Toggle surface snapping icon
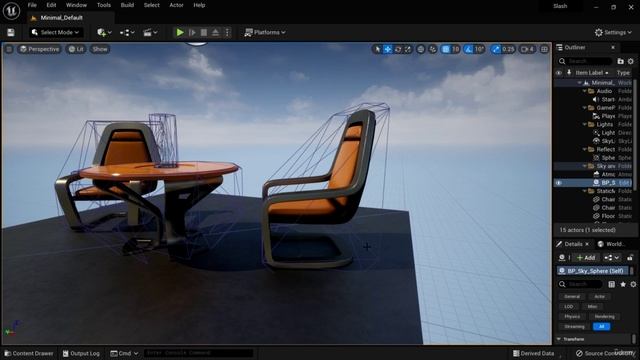The height and width of the screenshot is (360, 640). coord(433,49)
